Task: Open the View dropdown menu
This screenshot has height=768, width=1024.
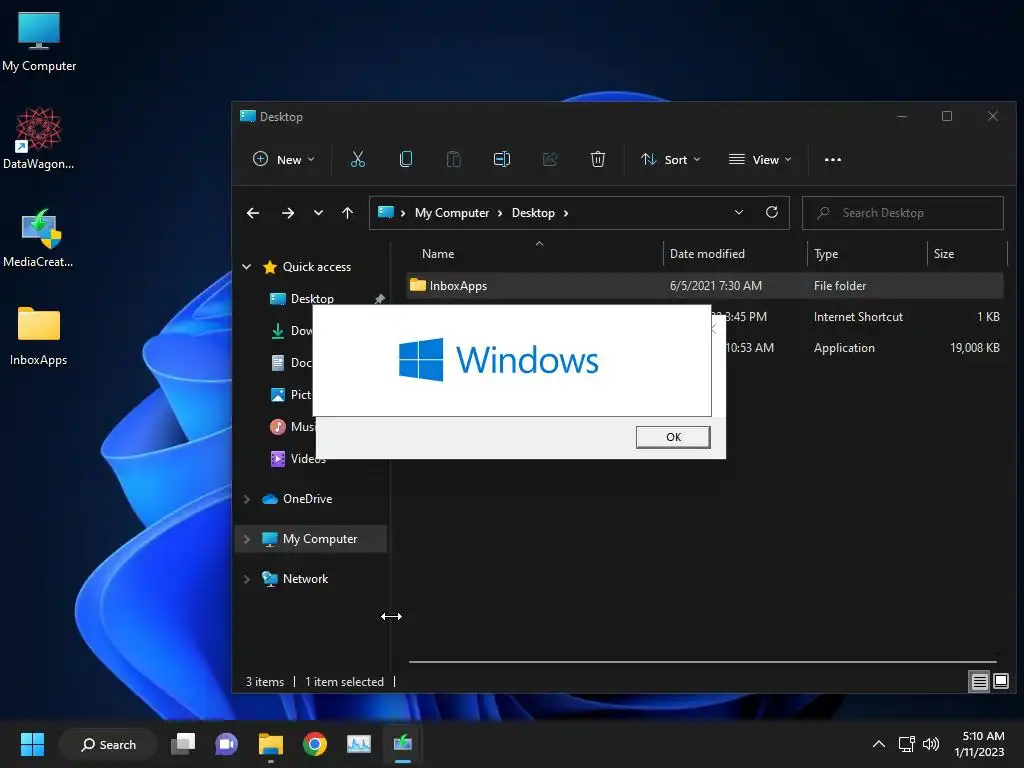Action: (x=760, y=159)
